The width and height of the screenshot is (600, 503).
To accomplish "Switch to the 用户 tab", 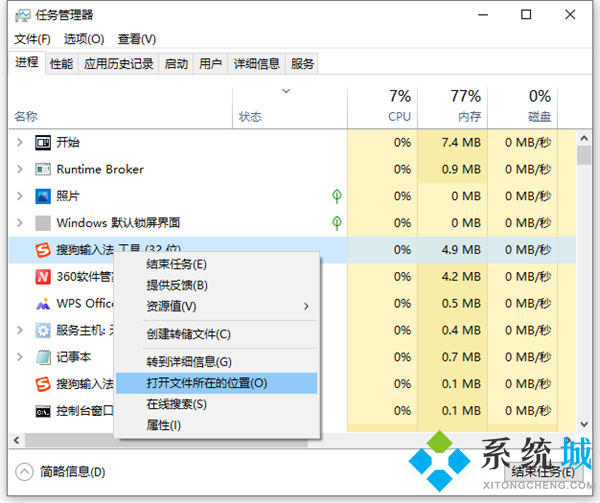I will click(x=210, y=63).
